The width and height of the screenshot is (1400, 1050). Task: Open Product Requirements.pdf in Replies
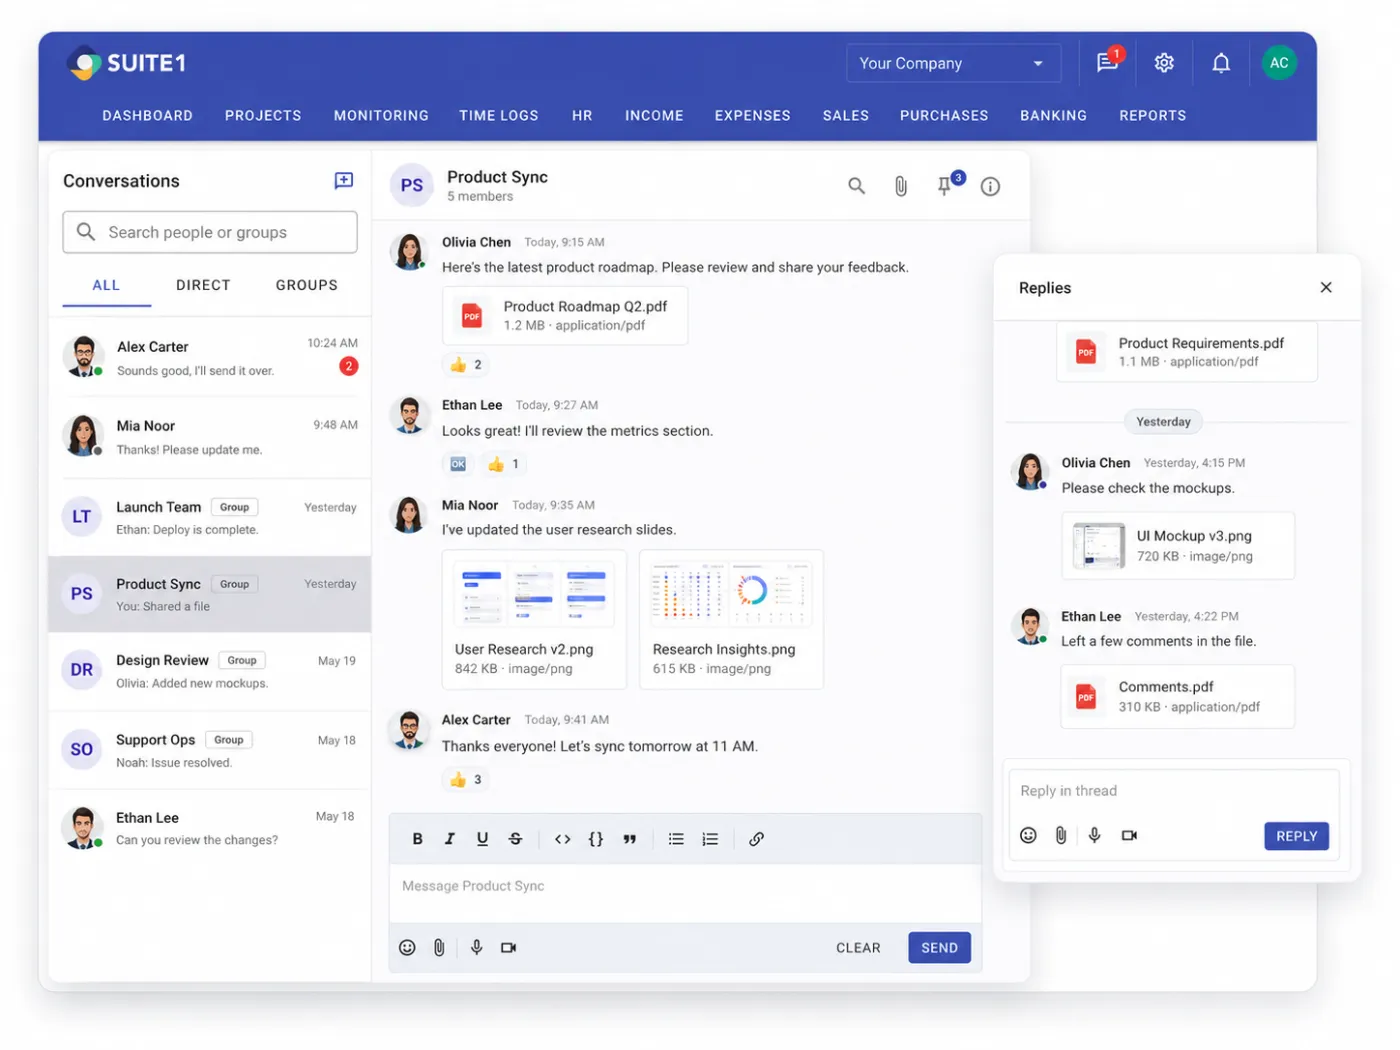coord(1187,352)
